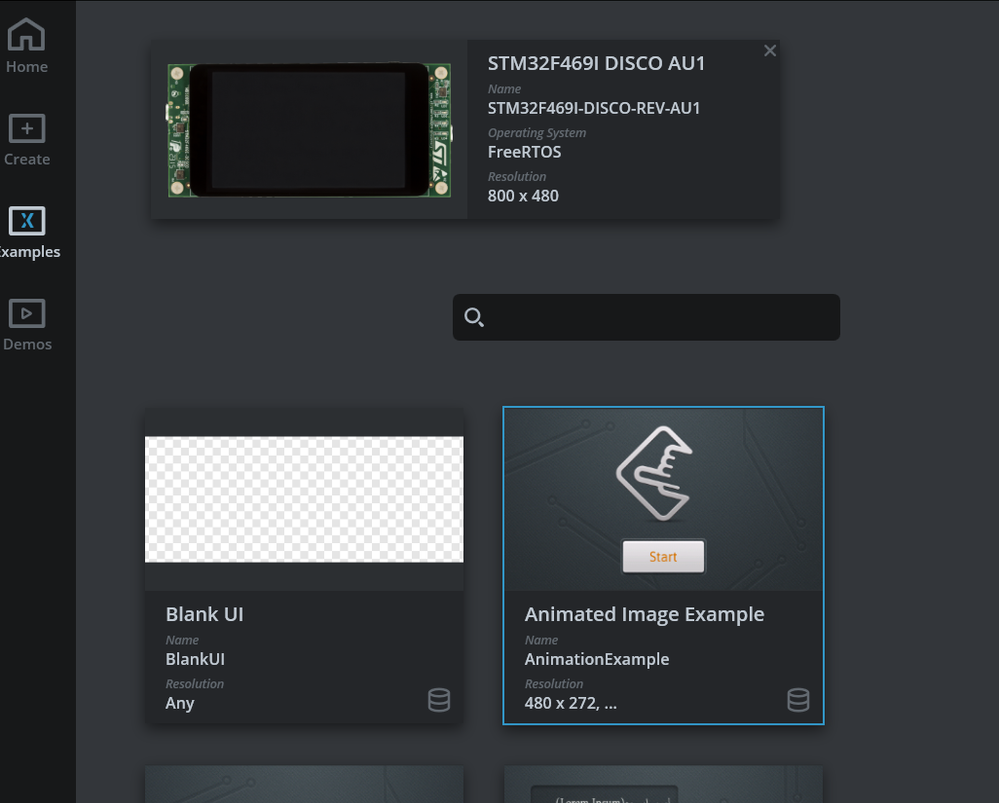The height and width of the screenshot is (803, 999).
Task: Open the Create section
Action: pos(27,140)
